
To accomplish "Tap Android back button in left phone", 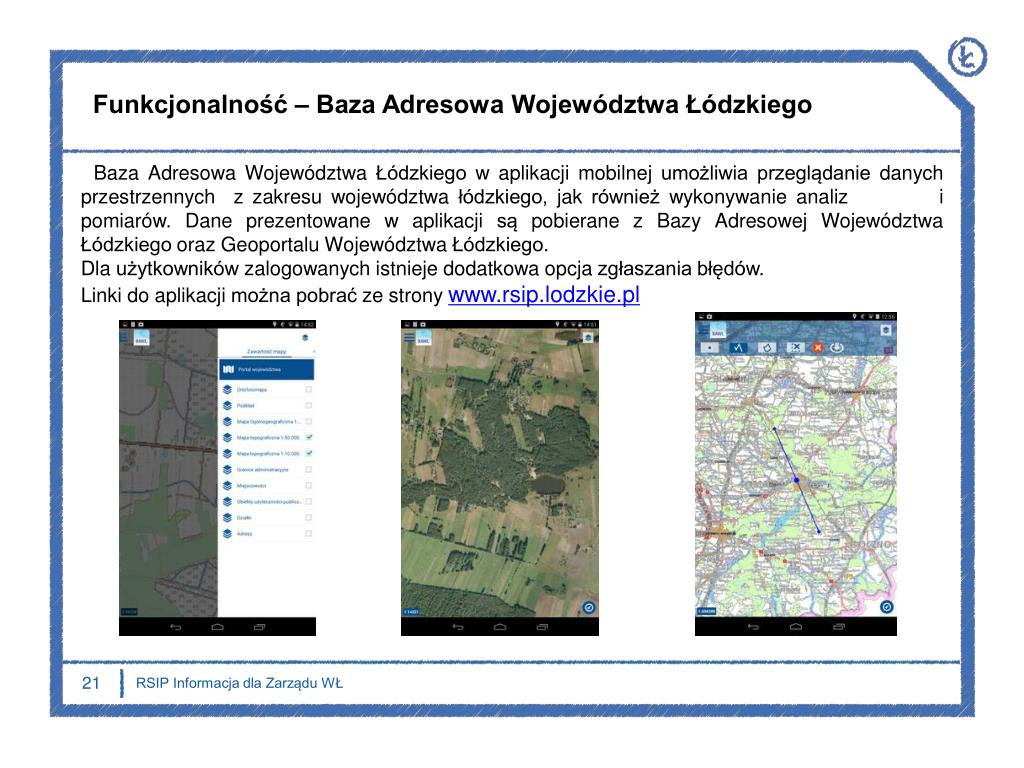I will 176,627.
